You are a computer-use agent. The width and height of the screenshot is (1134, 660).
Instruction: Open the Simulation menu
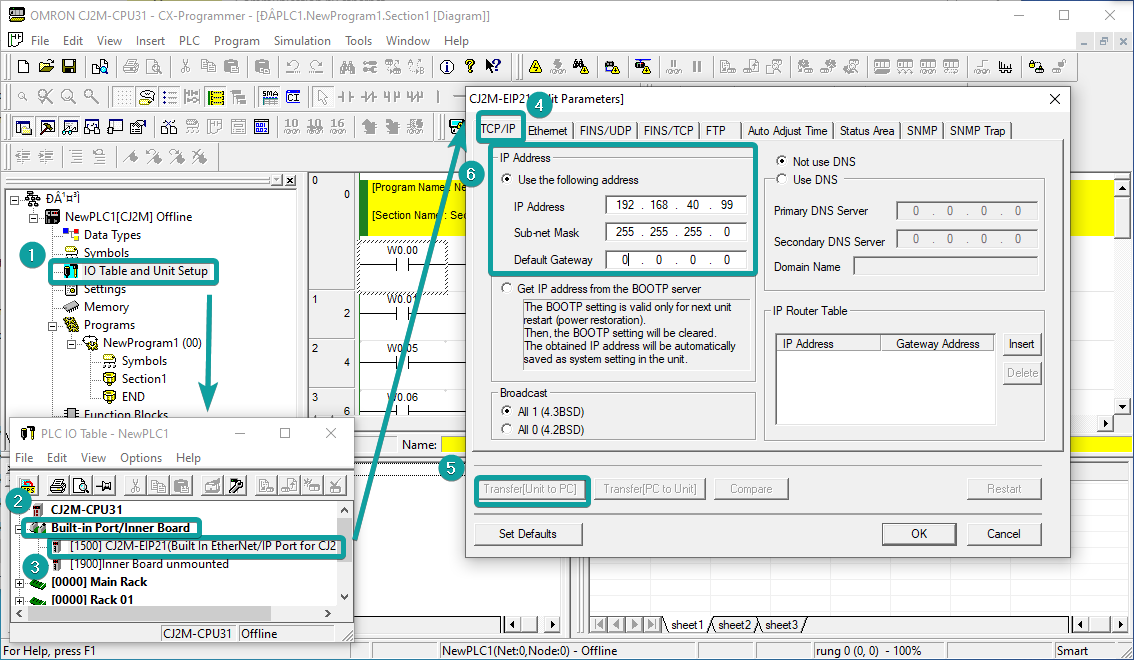[302, 41]
